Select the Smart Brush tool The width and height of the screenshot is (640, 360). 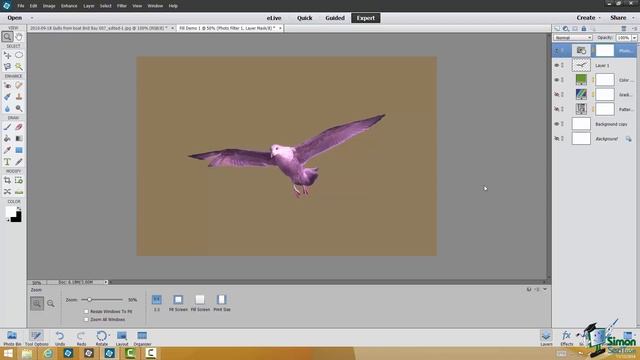click(x=7, y=97)
